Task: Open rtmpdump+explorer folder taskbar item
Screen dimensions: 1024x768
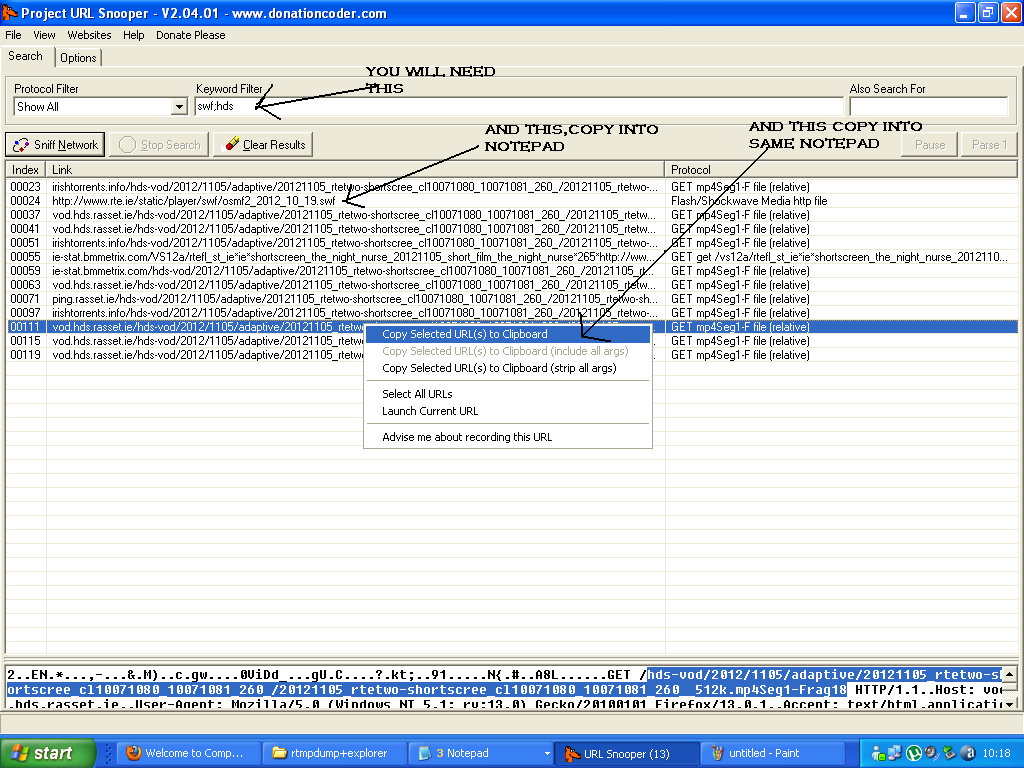Action: 334,753
